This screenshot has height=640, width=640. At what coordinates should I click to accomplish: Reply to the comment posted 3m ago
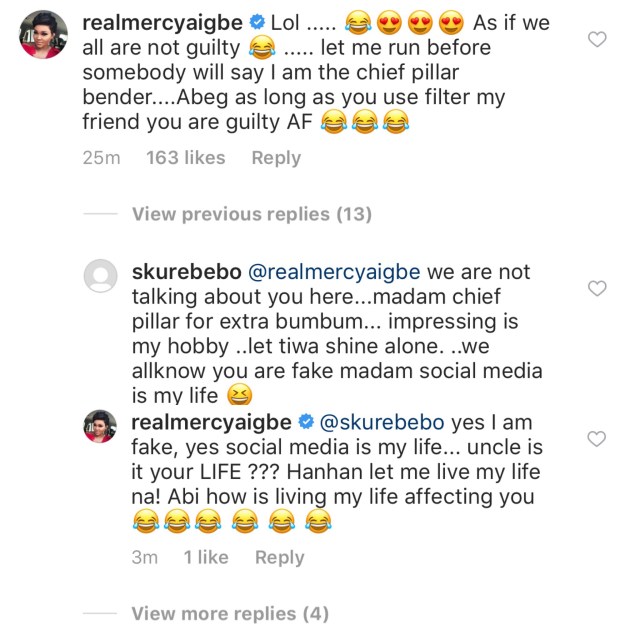click(279, 557)
